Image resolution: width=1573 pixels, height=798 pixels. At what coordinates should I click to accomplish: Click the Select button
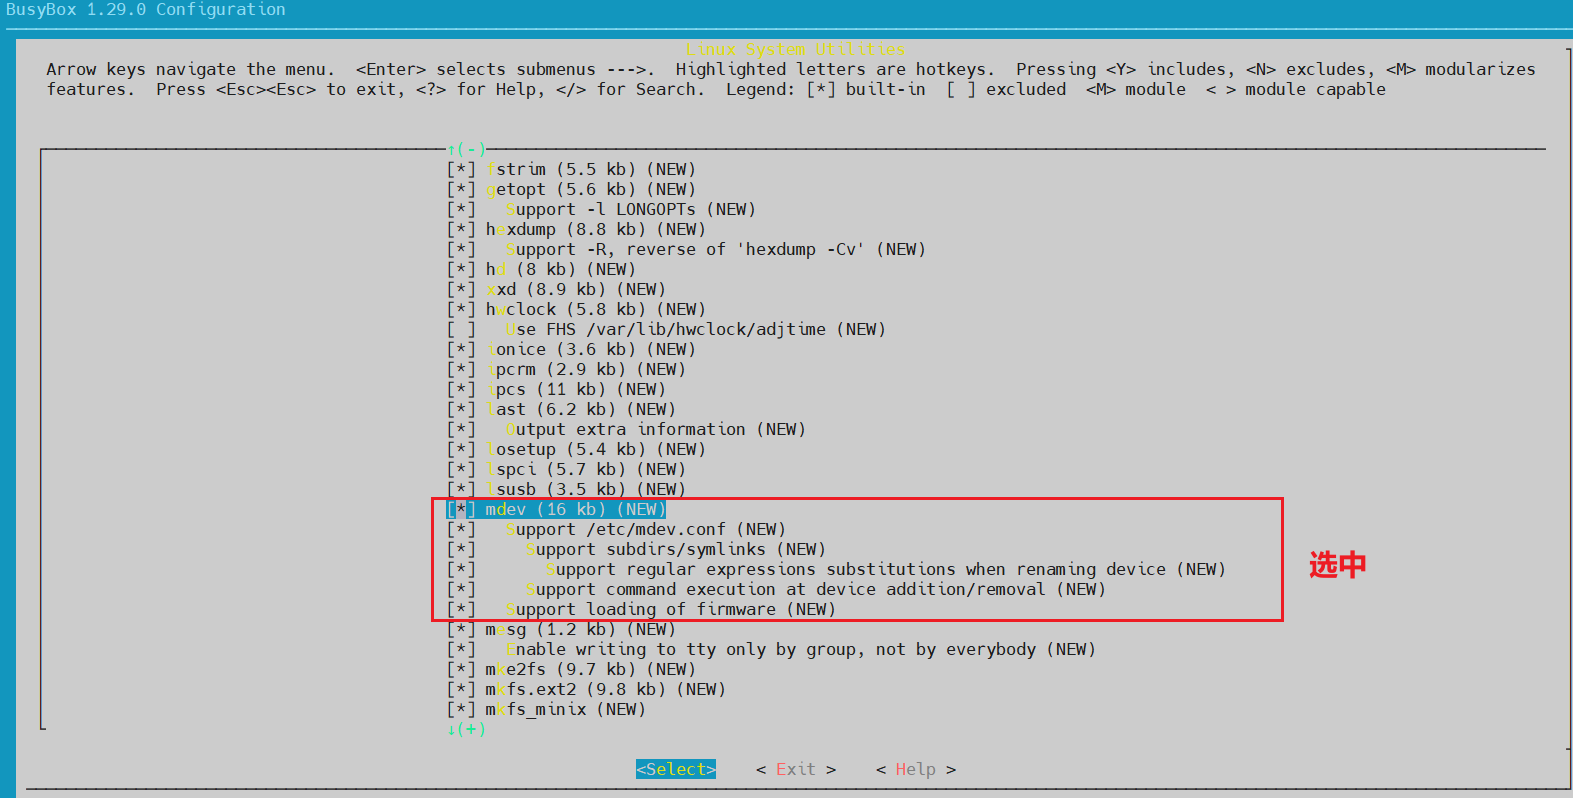(x=676, y=769)
